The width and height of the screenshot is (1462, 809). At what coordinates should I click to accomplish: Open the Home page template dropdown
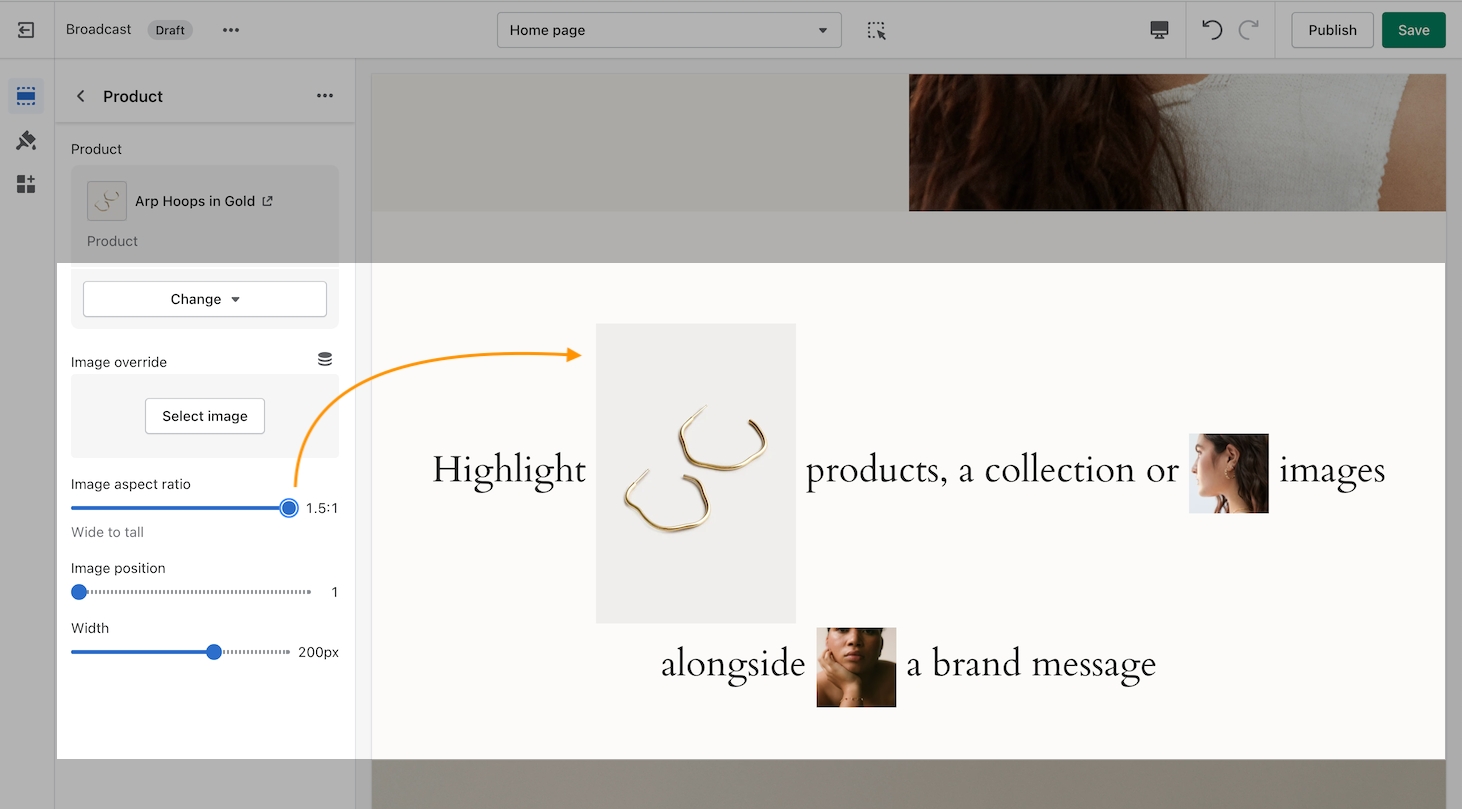[x=669, y=30]
